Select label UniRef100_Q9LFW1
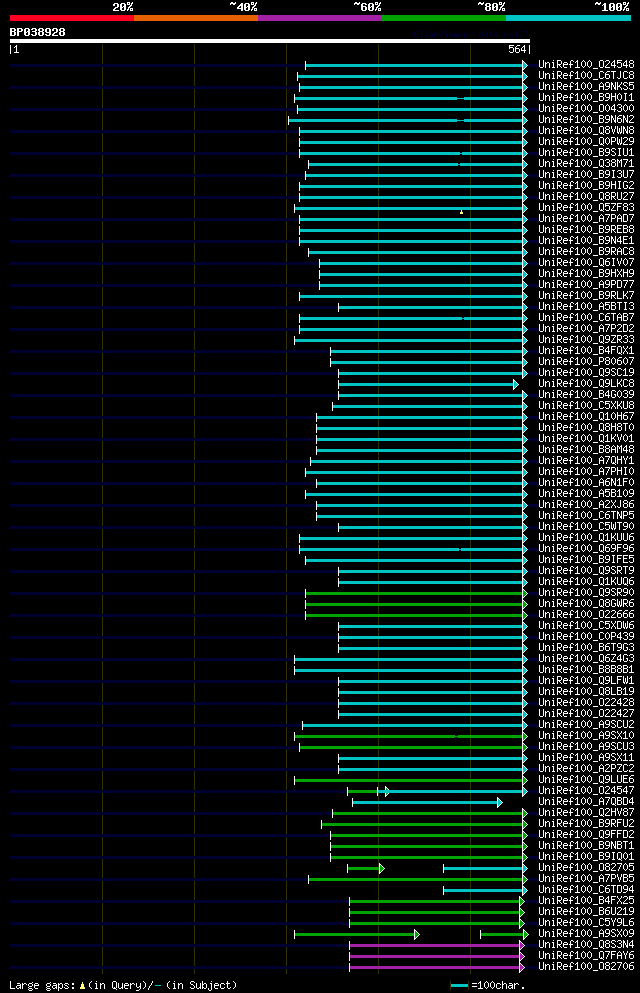This screenshot has height=993, width=640. click(586, 681)
